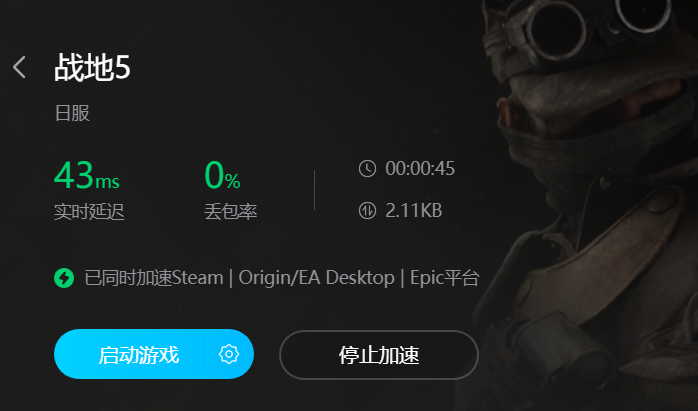This screenshot has width=698, height=411.
Task: Go back using the left chevron arrow
Action: [19, 67]
